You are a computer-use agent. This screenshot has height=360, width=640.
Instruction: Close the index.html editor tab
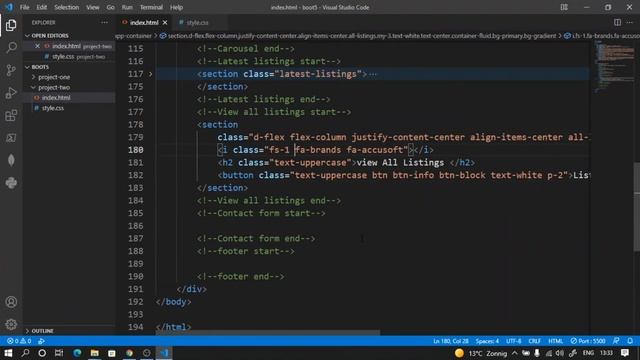(x=165, y=22)
